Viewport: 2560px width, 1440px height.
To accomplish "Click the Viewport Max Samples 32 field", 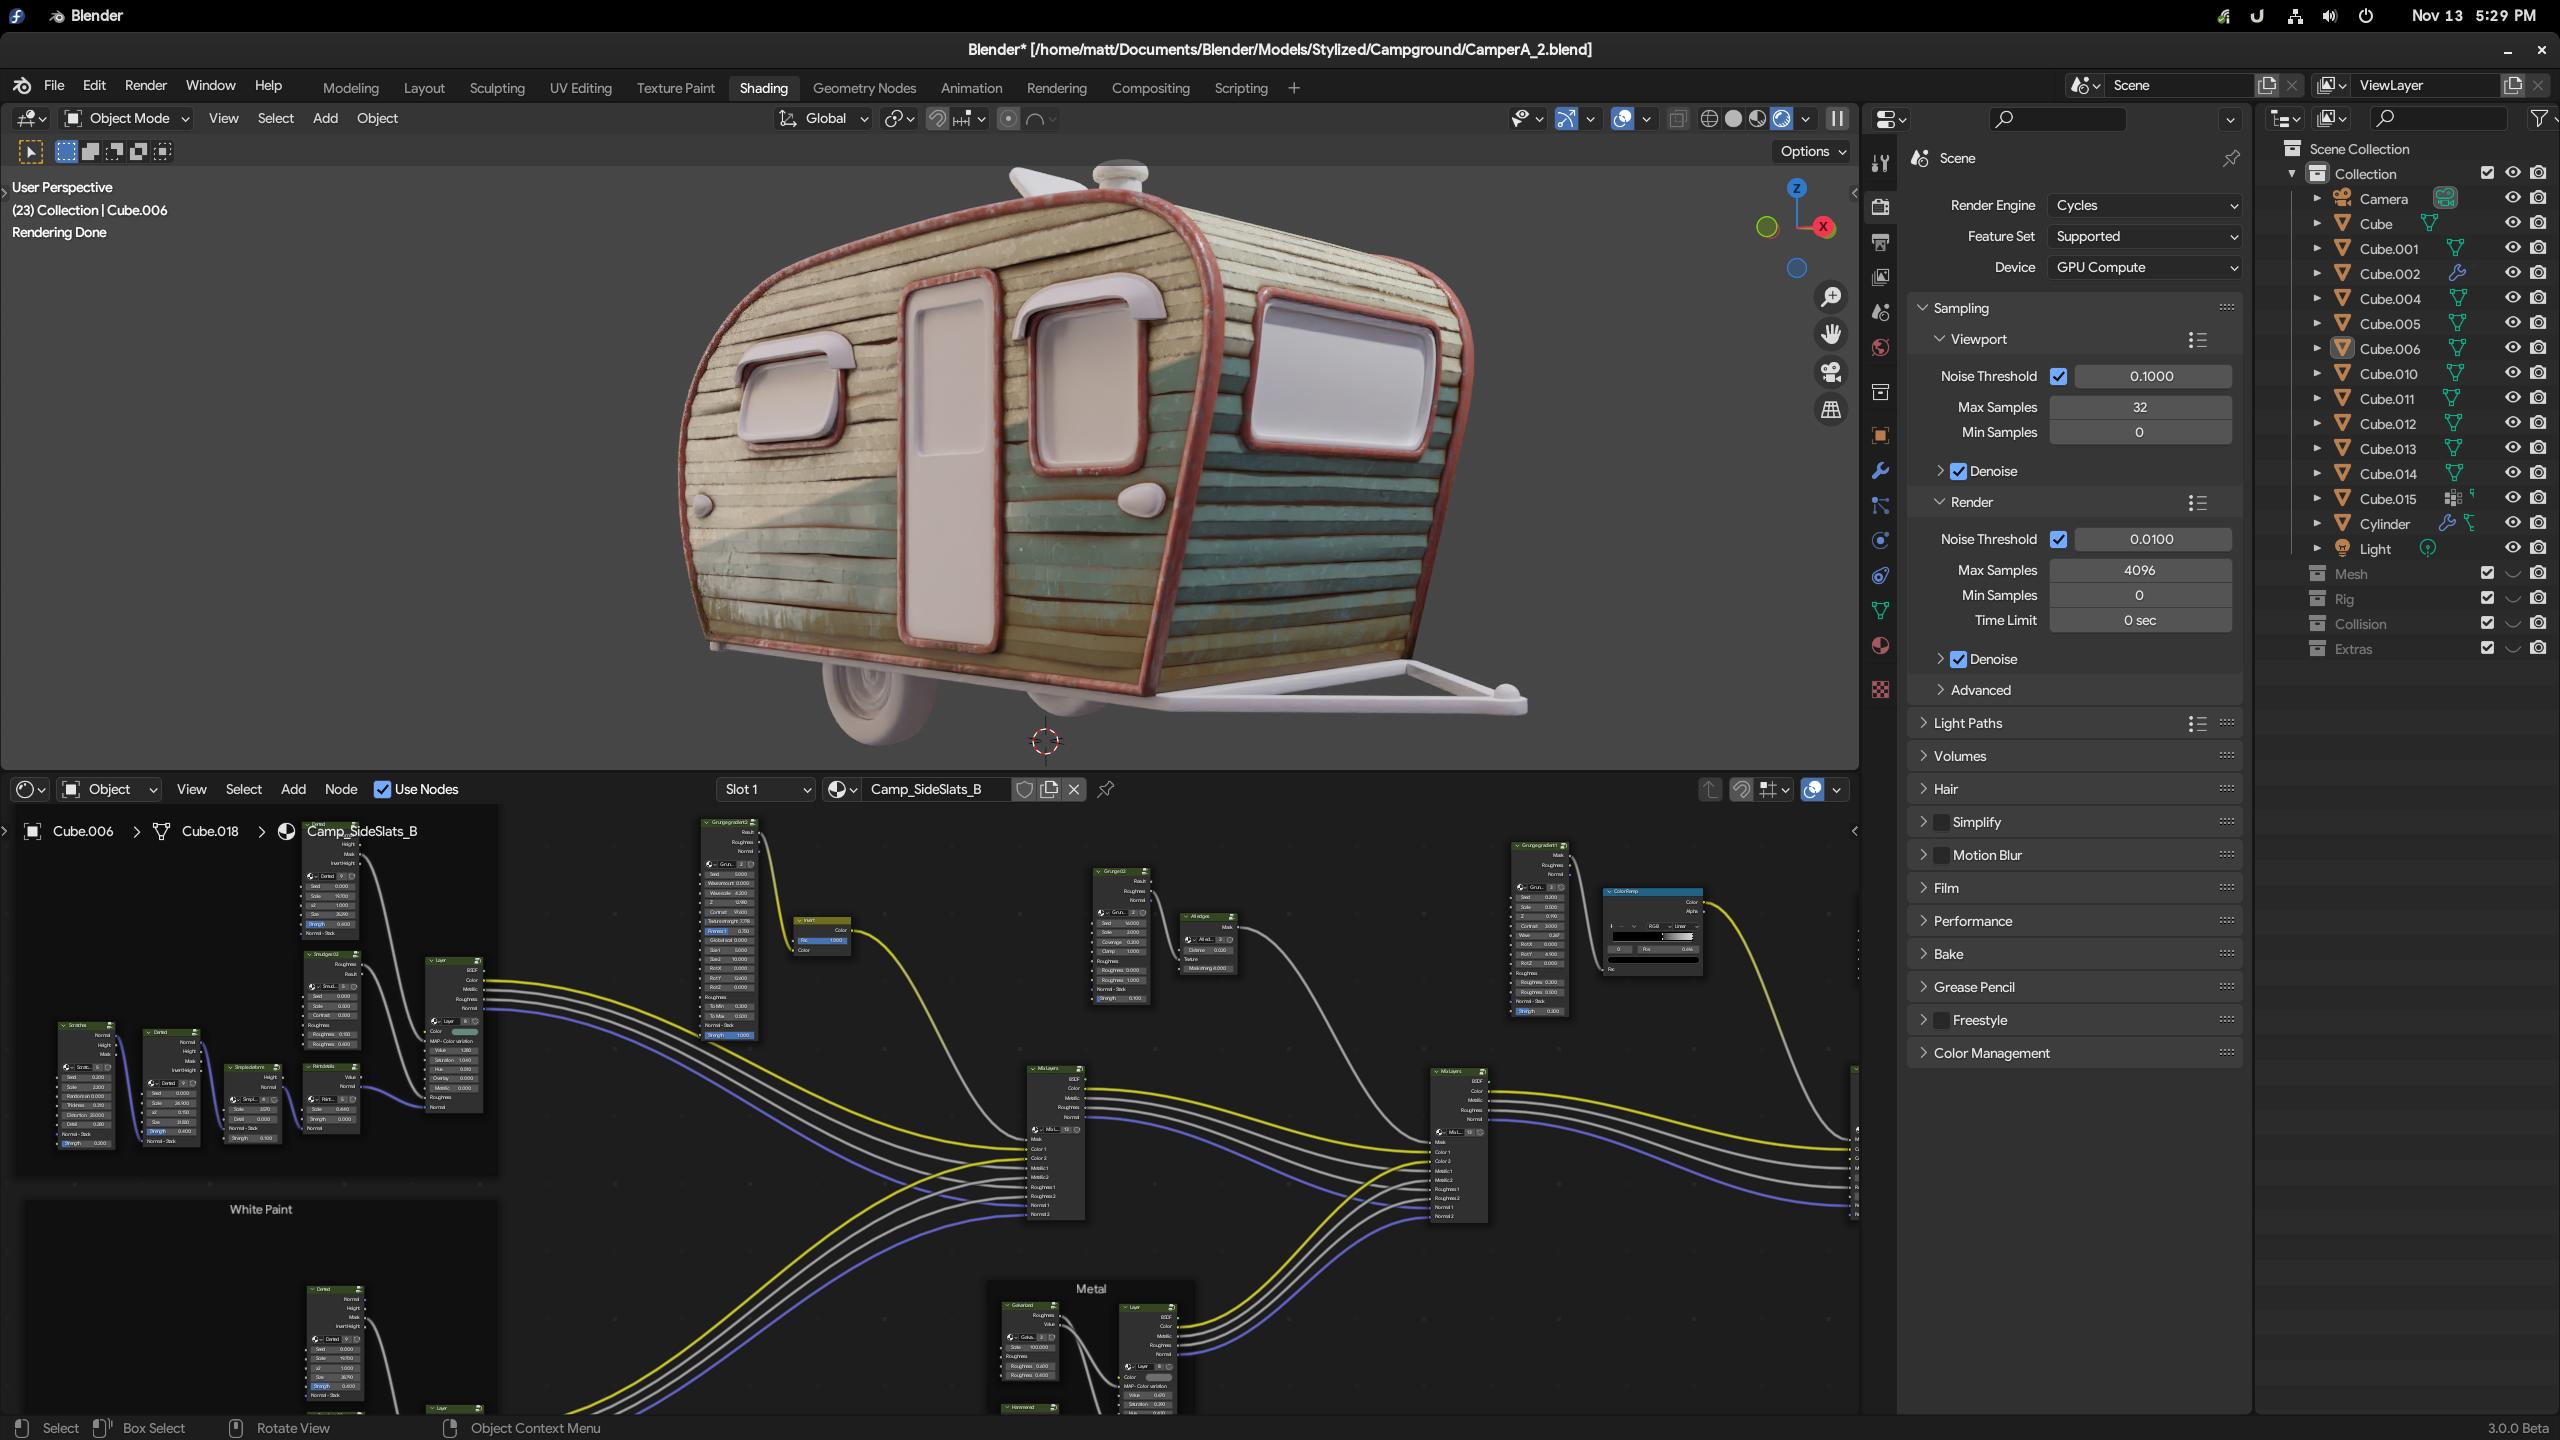I will coord(2140,407).
